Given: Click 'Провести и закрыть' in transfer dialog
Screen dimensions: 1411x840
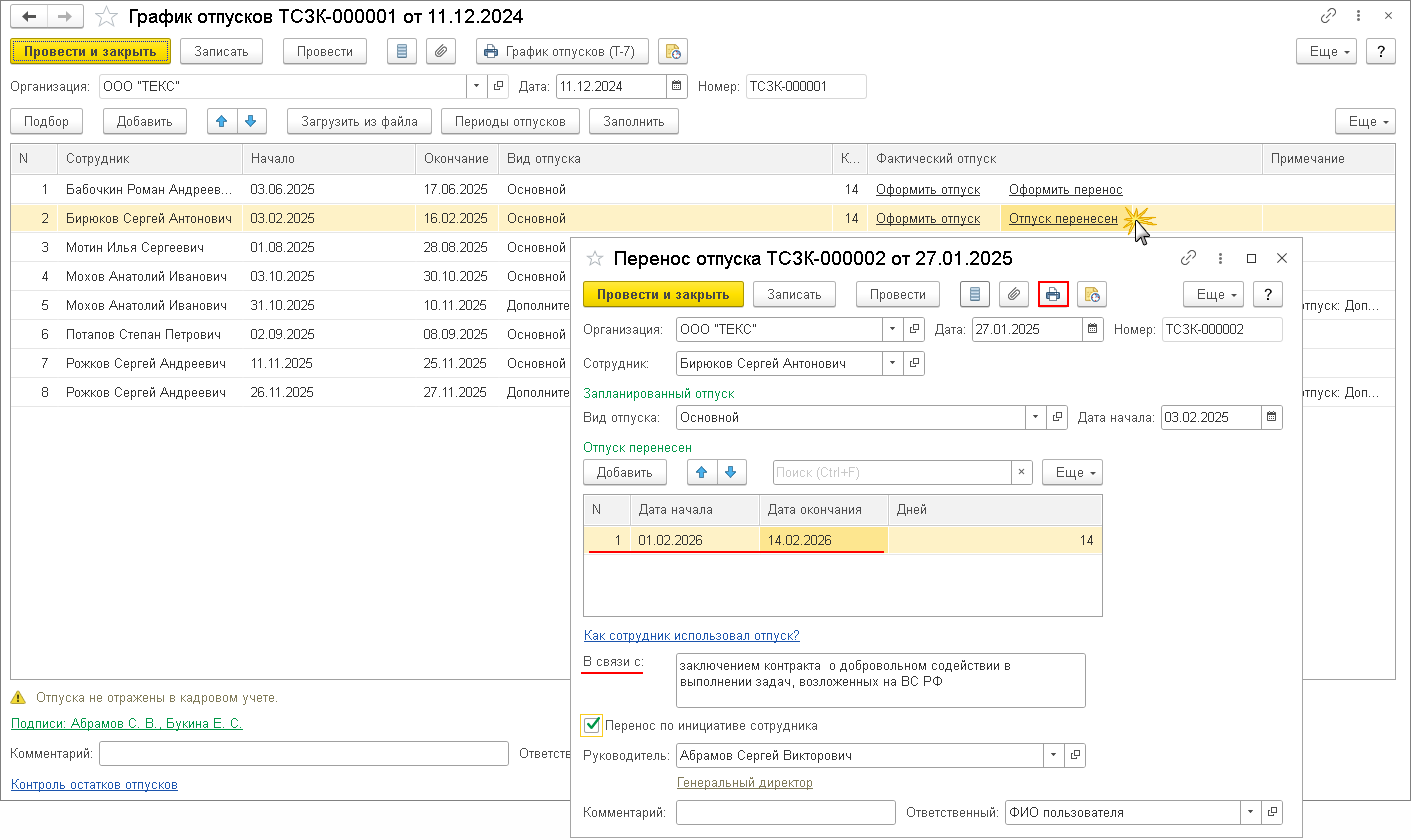Looking at the screenshot, I should click(x=663, y=294).
